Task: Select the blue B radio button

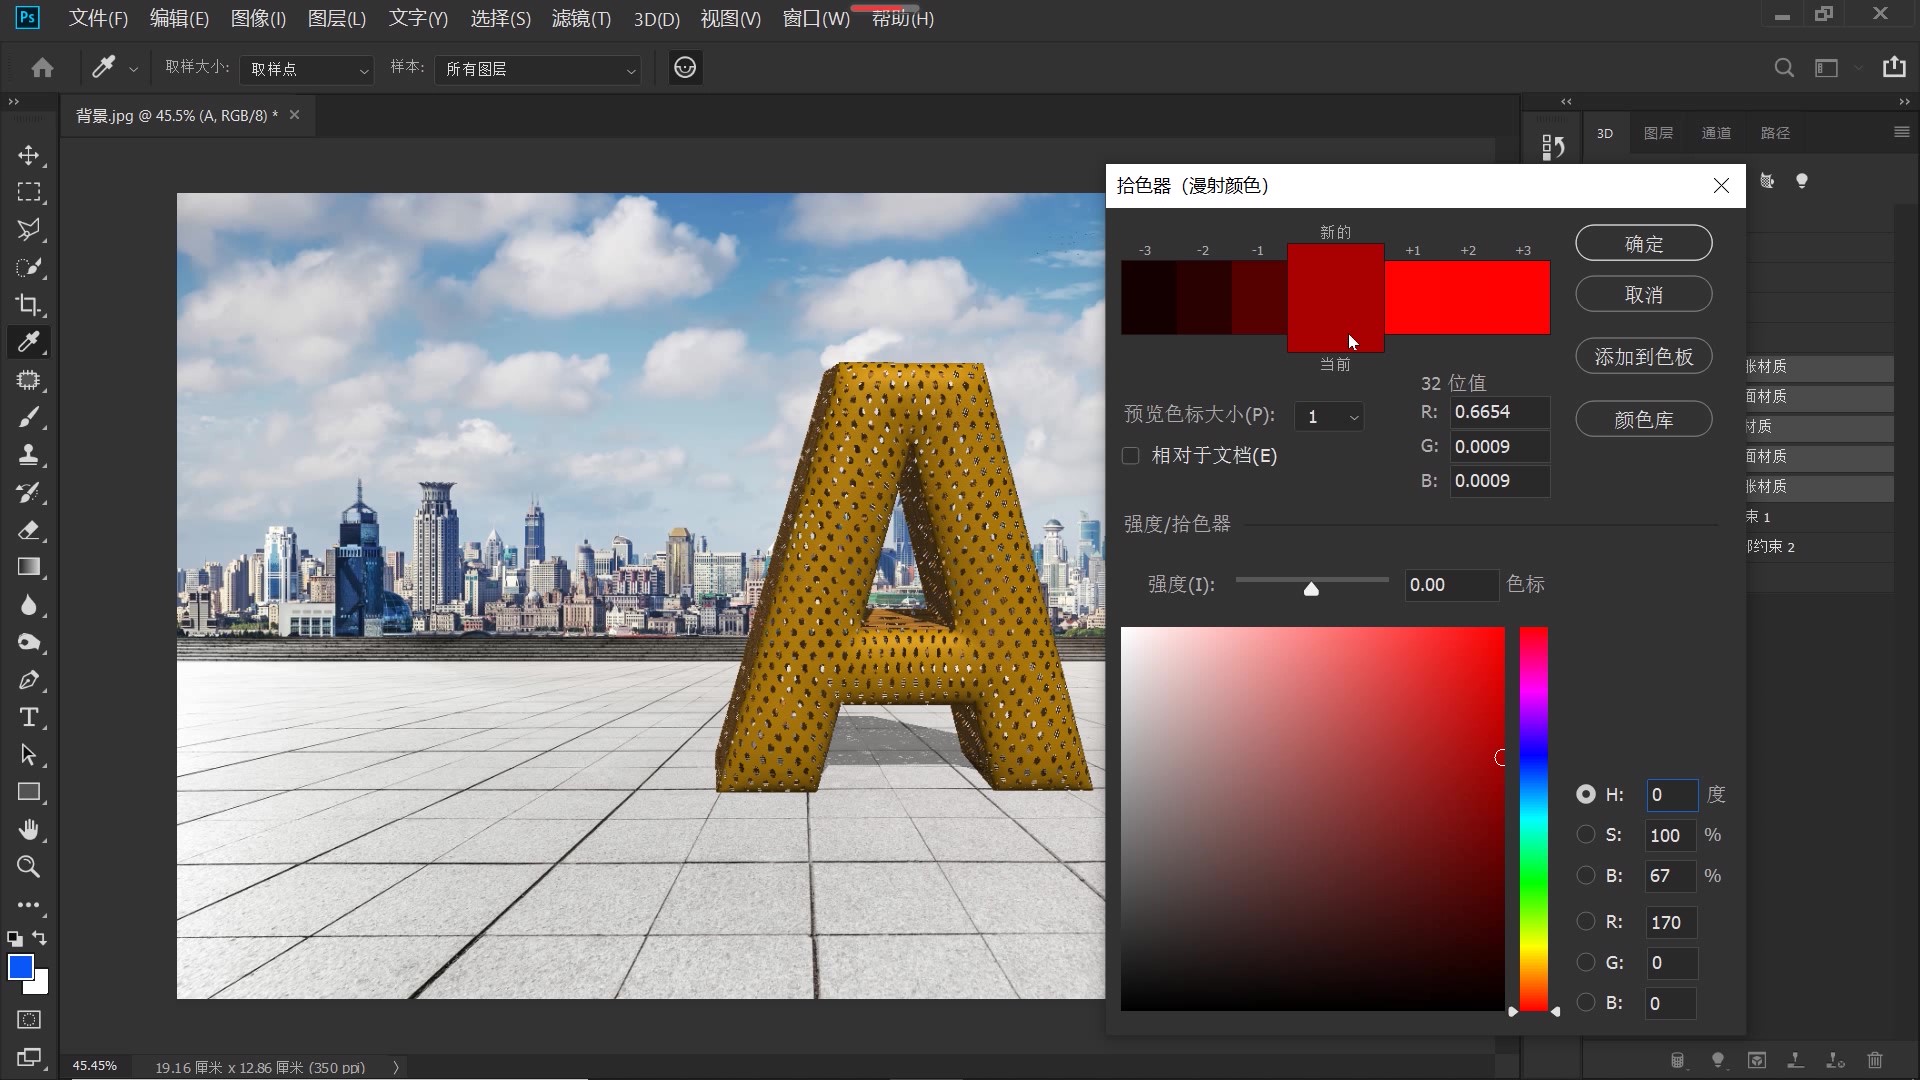Action: (x=1586, y=1002)
